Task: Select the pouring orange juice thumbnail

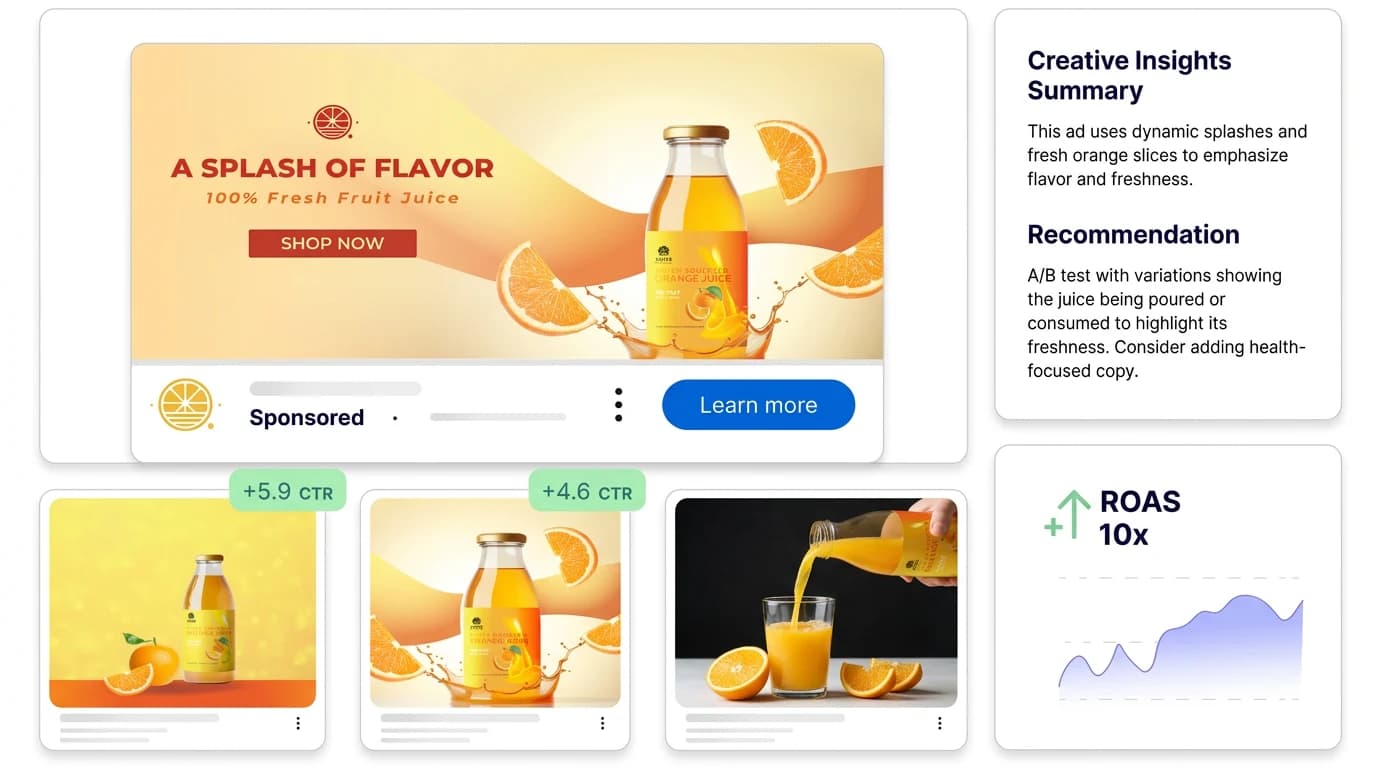Action: [816, 600]
